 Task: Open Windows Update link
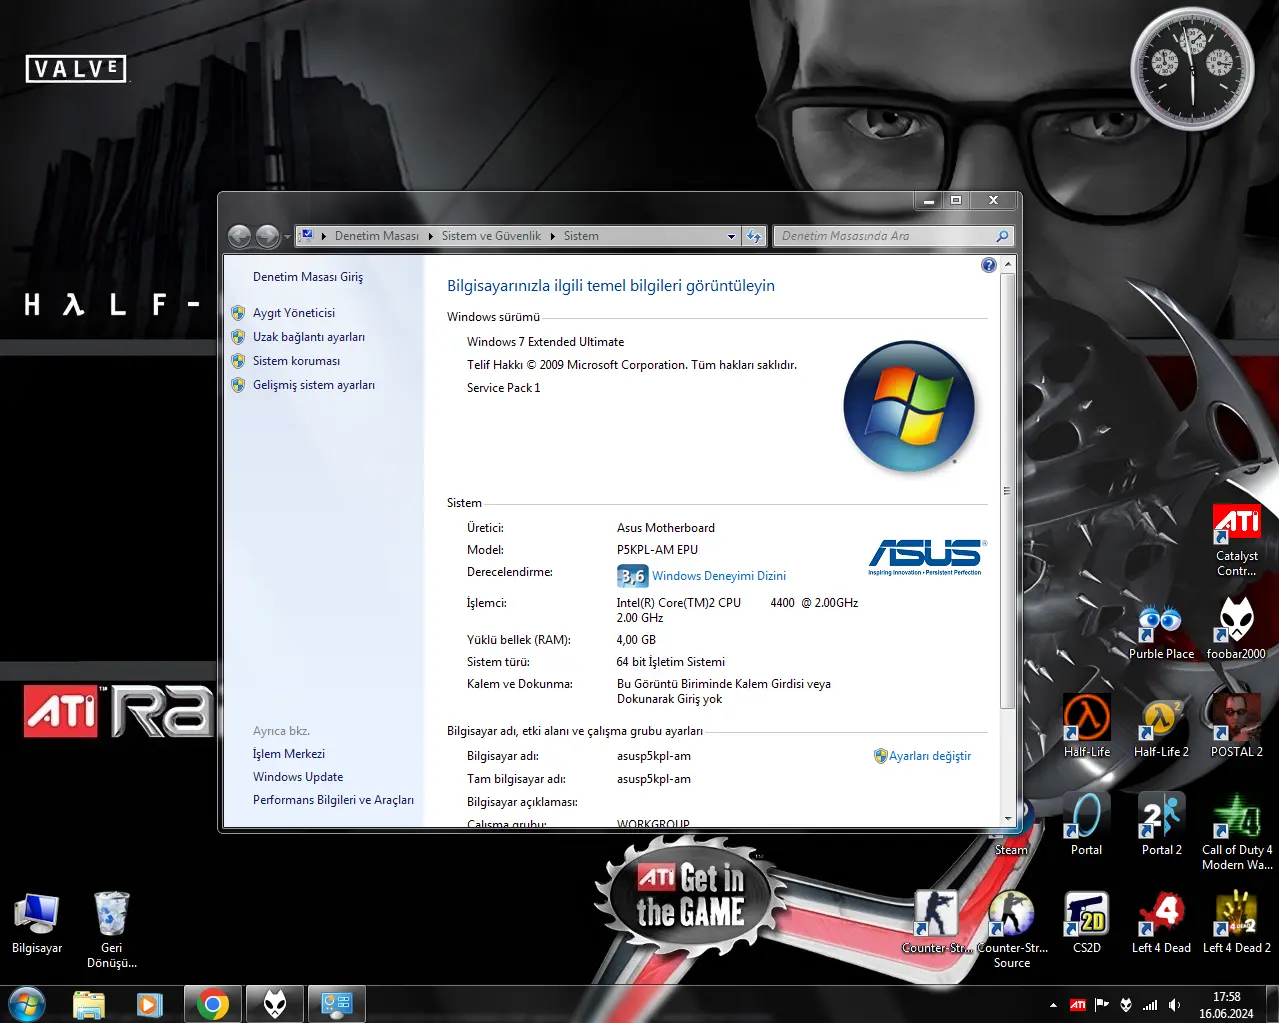[298, 777]
